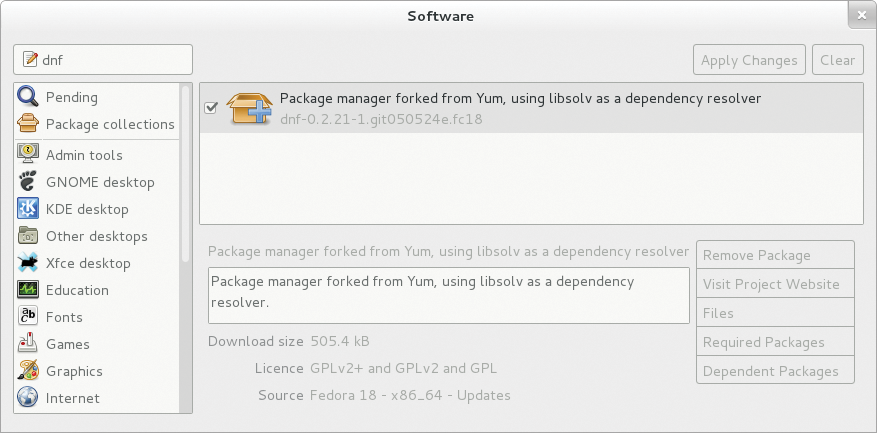Click the Pending magnifier icon
Screen dimensions: 877x433
tap(28, 97)
